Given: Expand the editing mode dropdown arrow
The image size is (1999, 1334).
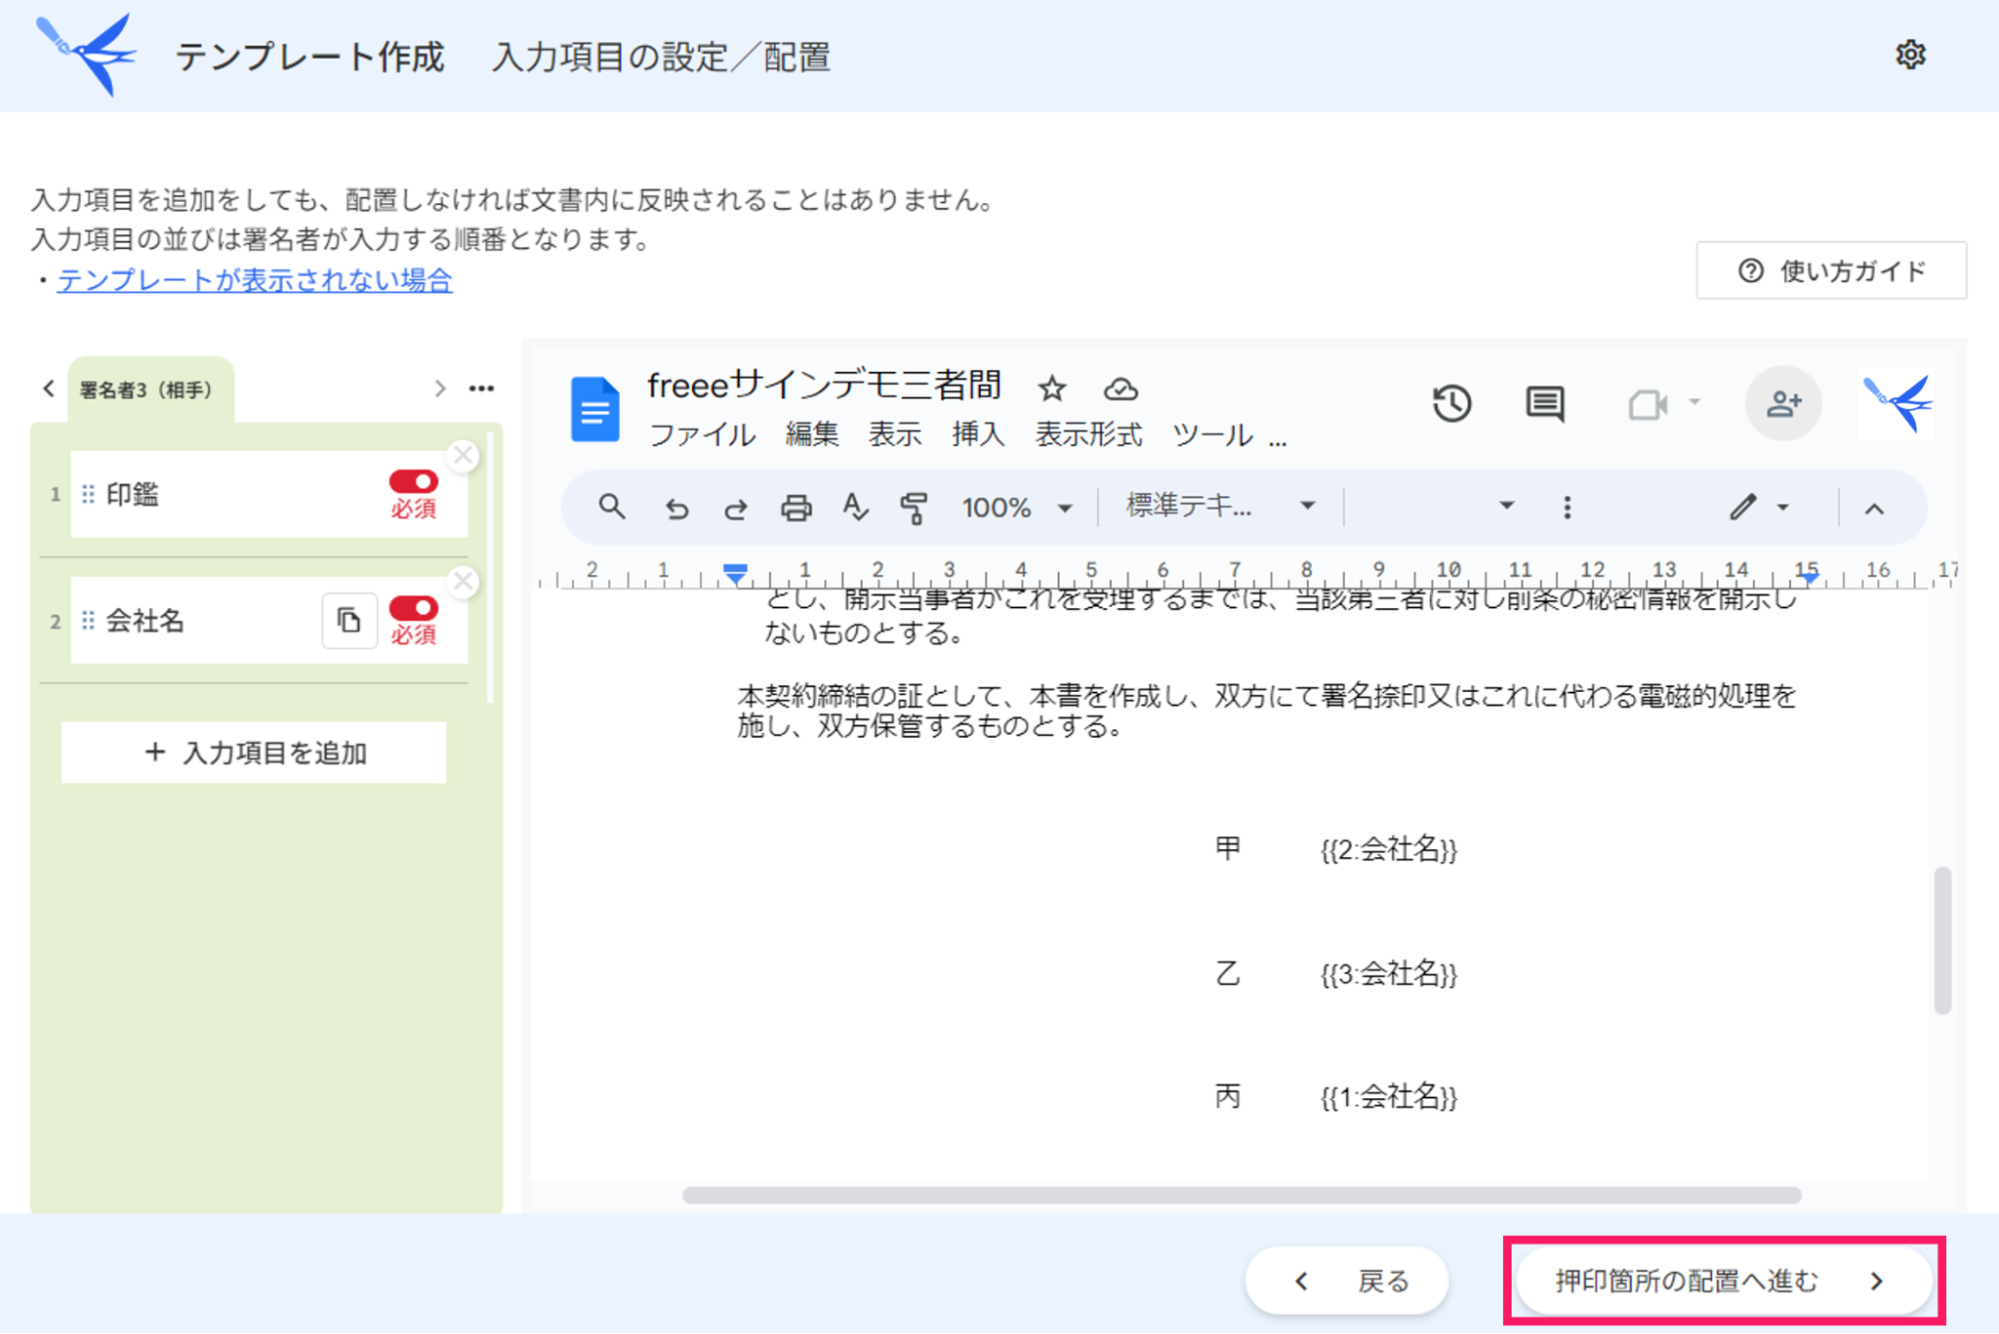Looking at the screenshot, I should click(1783, 508).
